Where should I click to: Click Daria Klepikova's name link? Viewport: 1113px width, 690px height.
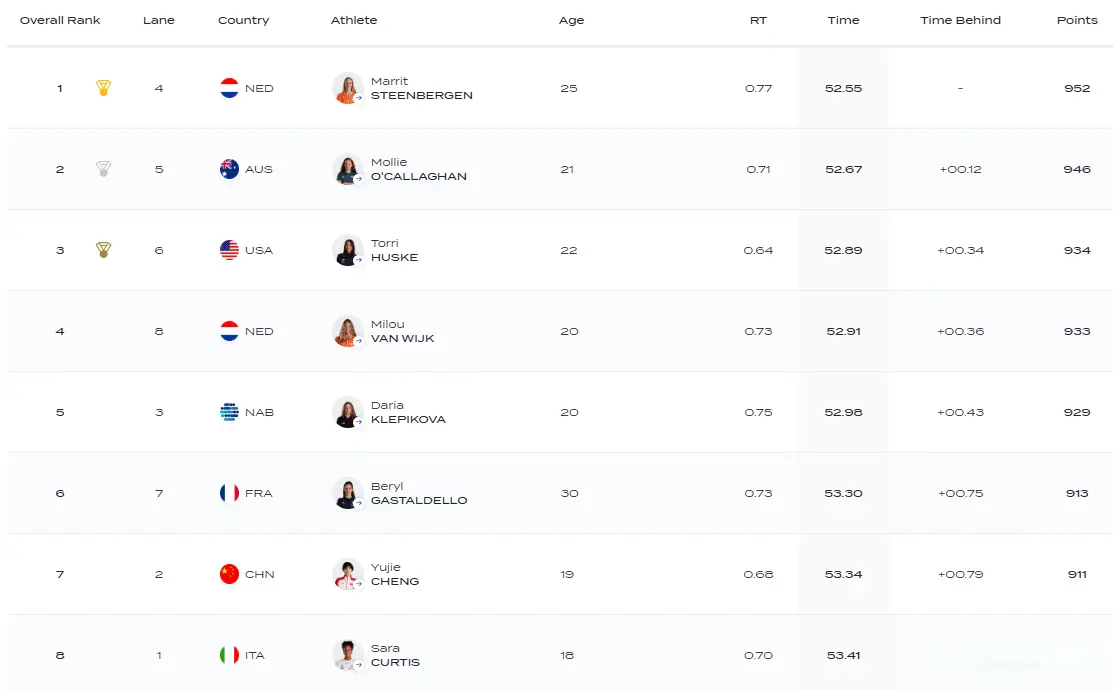point(408,412)
